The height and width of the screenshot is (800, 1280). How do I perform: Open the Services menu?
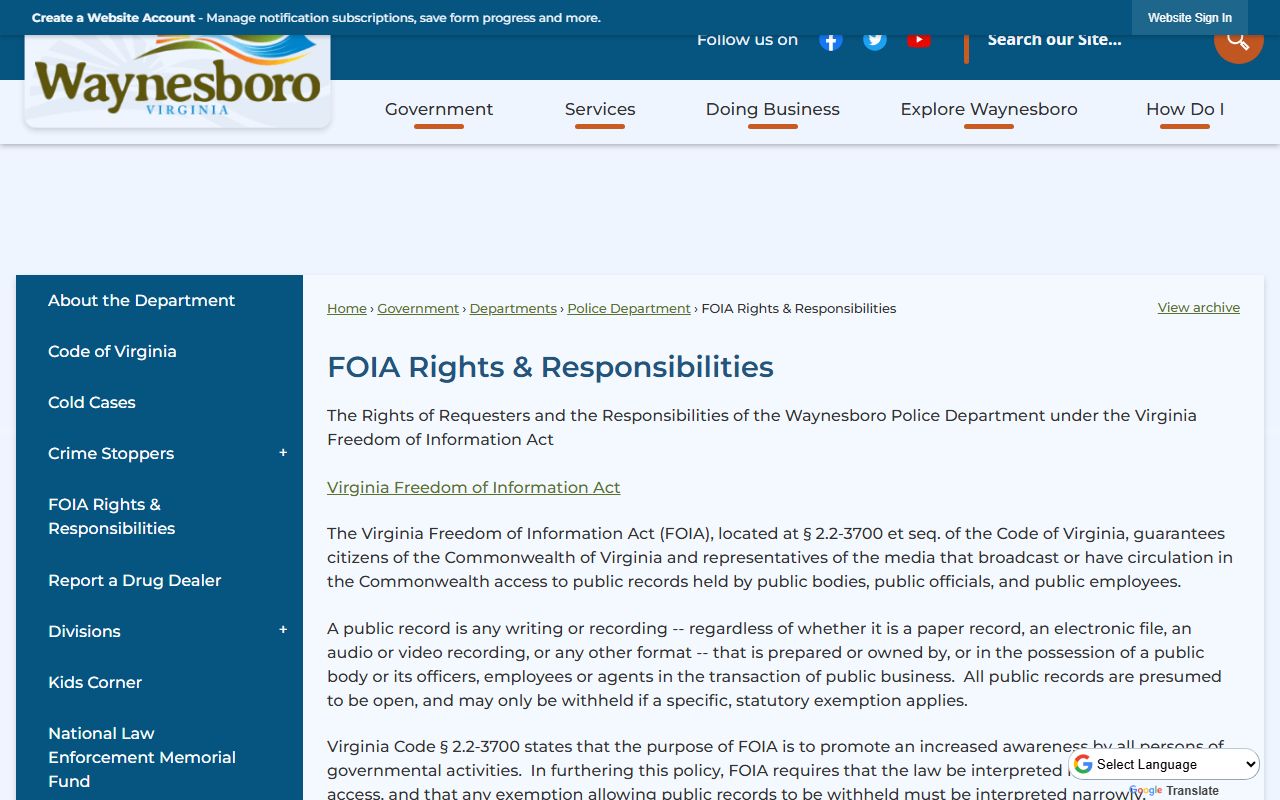(600, 109)
